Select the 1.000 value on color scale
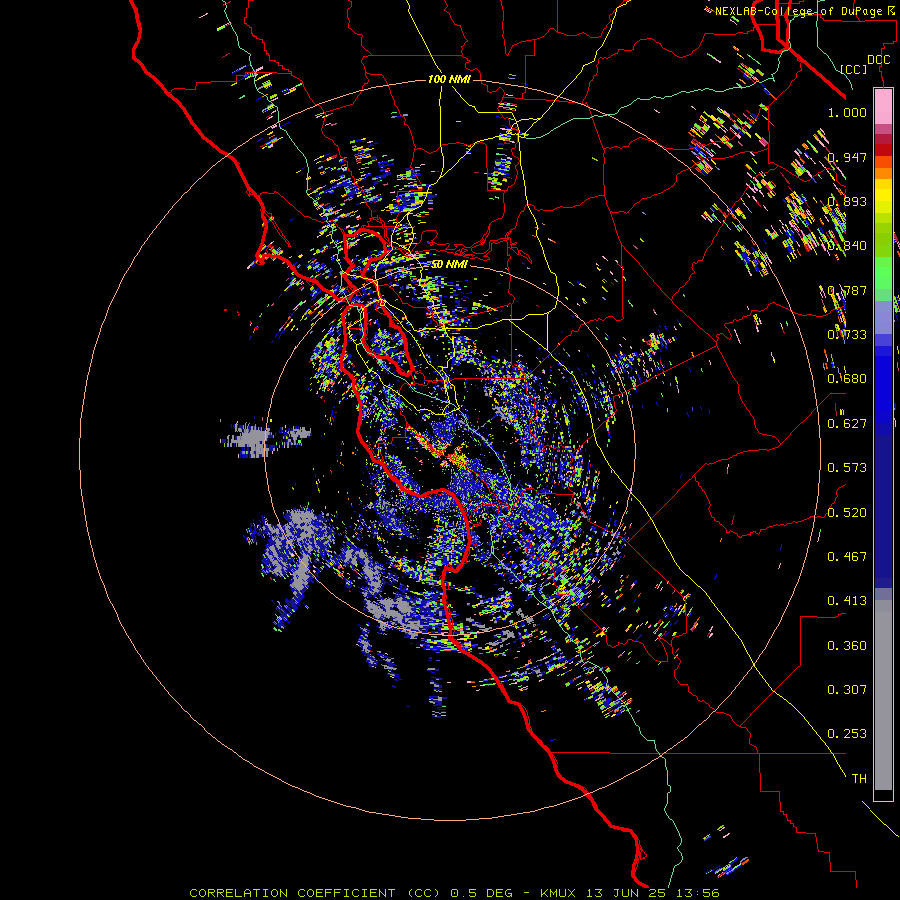The height and width of the screenshot is (900, 900). click(x=847, y=112)
